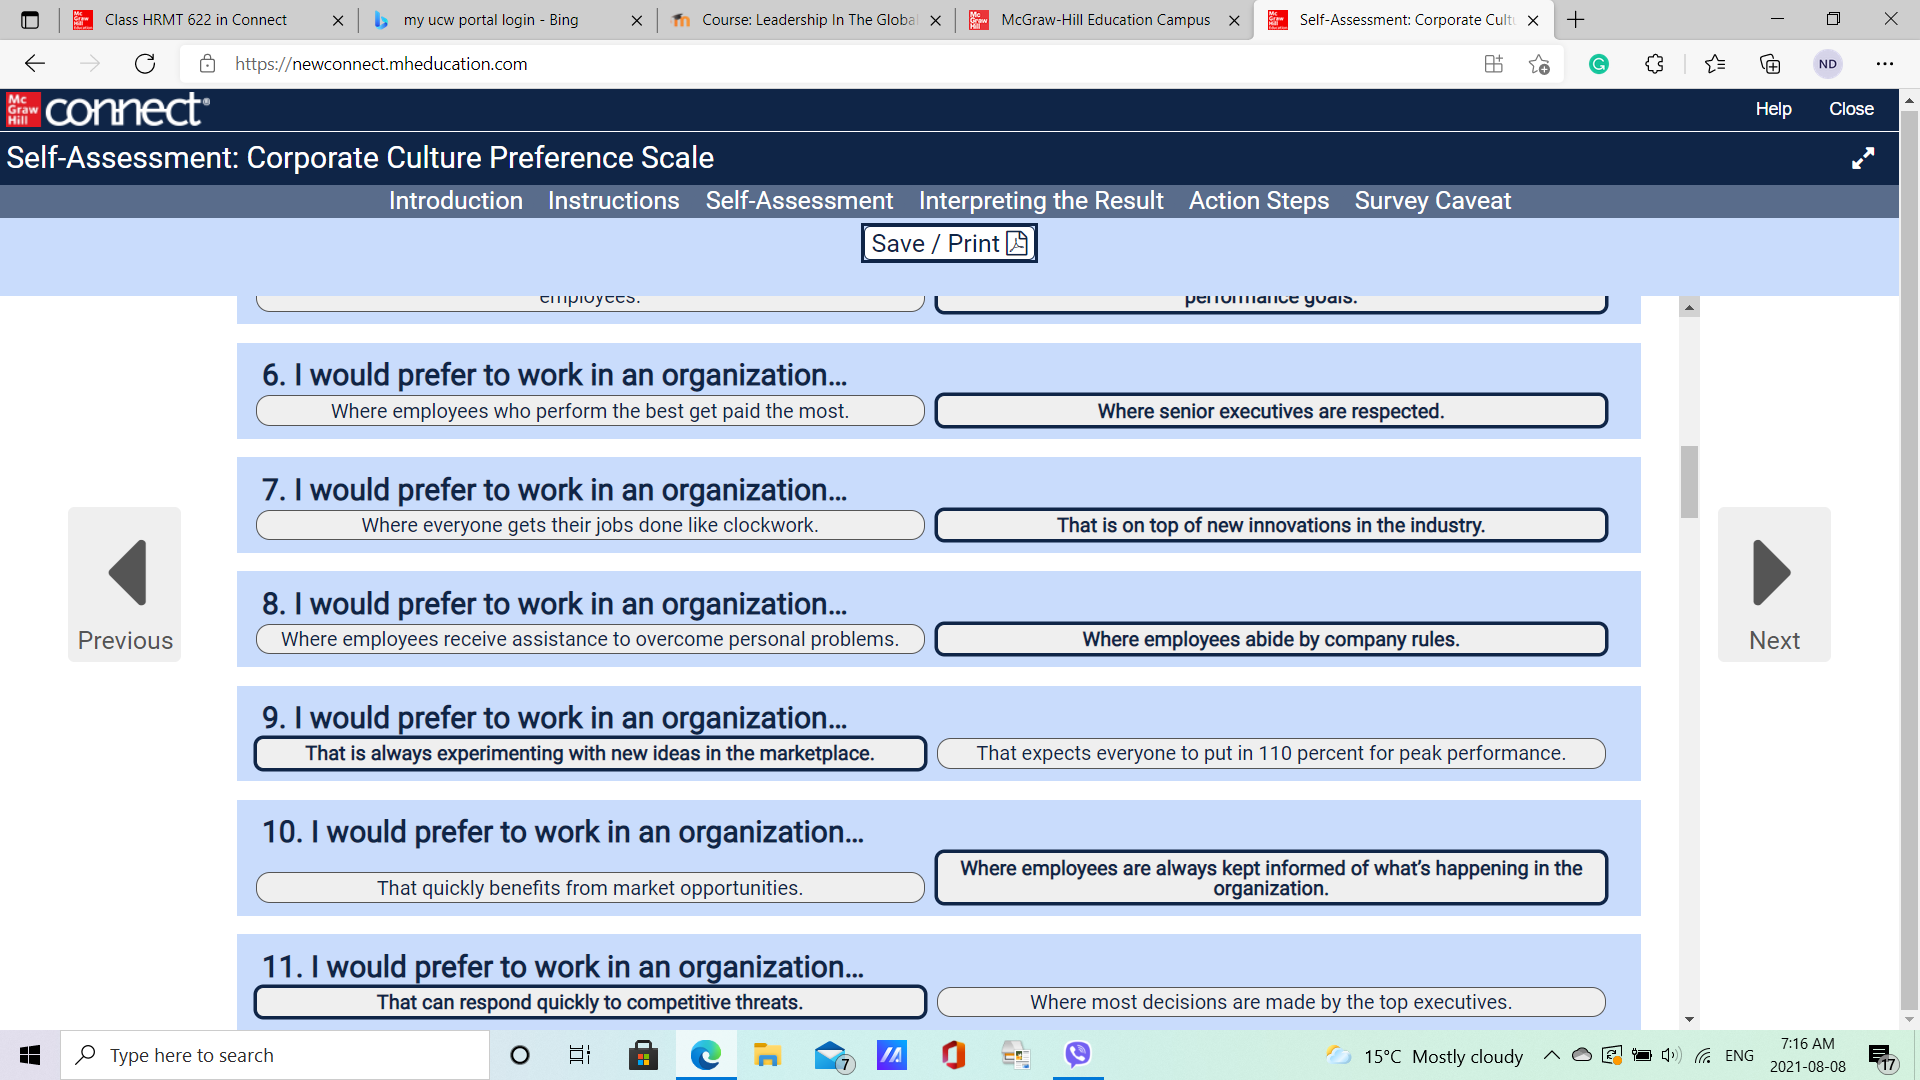The height and width of the screenshot is (1080, 1920).
Task: Open apps grid icon in address bar
Action: [x=1494, y=64]
